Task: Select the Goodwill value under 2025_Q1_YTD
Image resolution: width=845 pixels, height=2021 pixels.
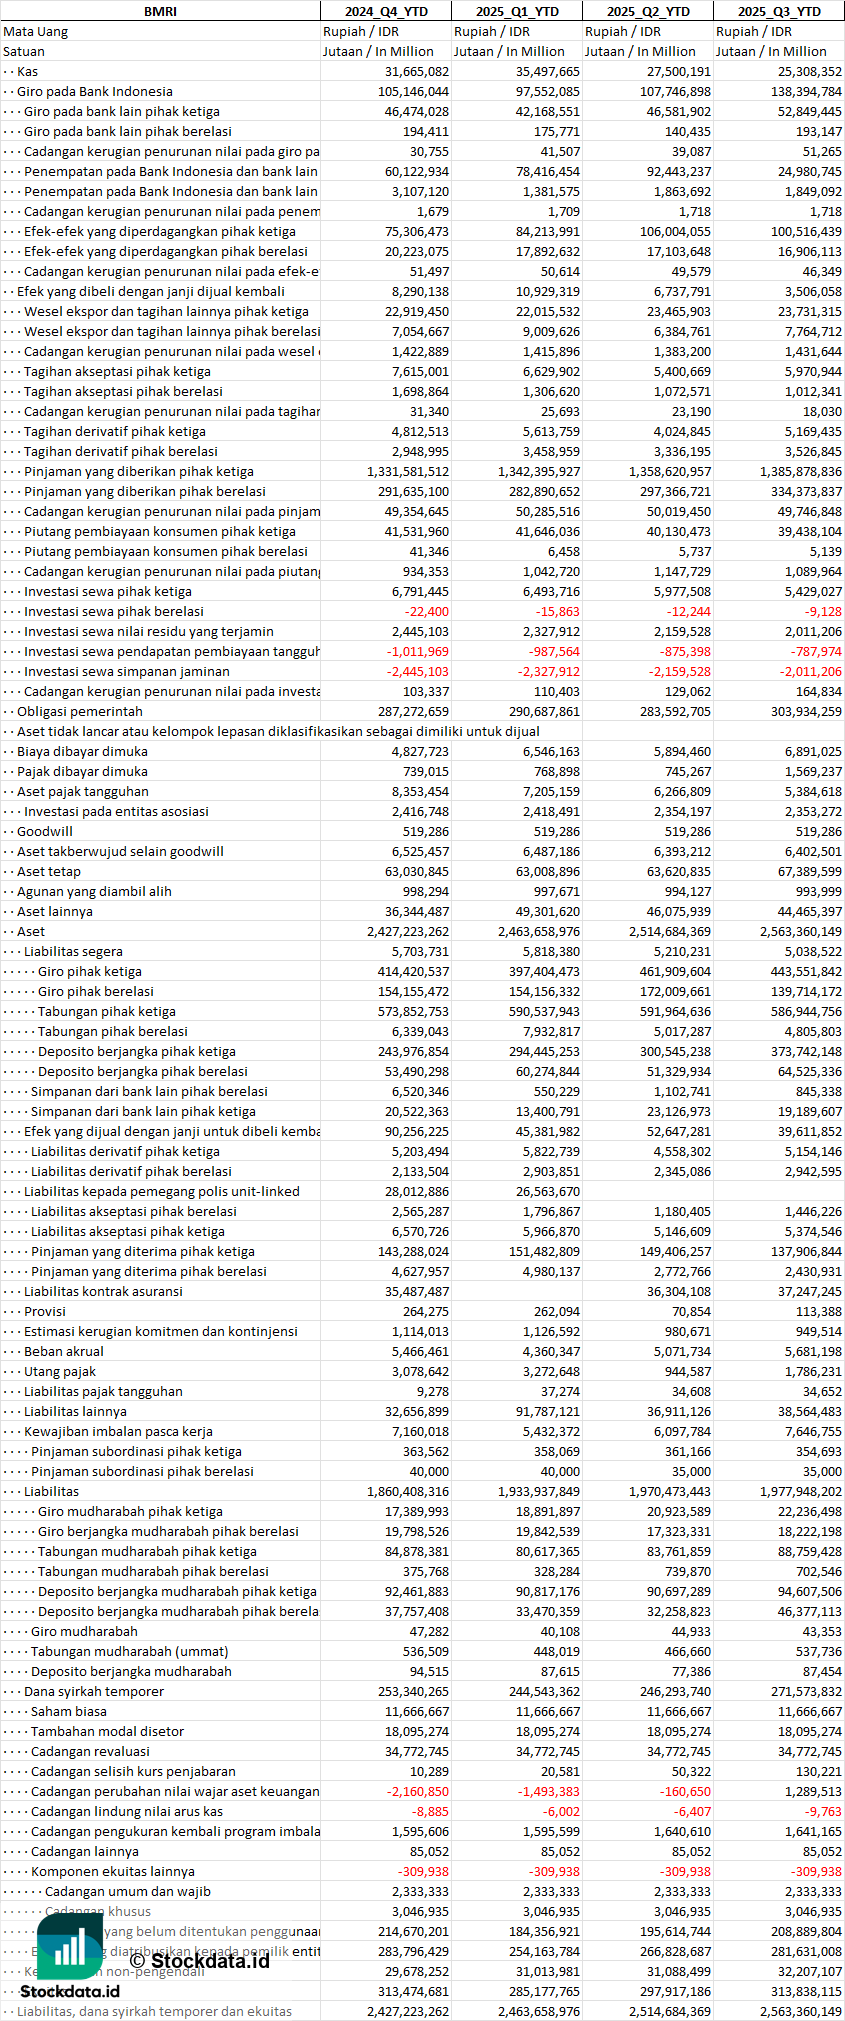Action: click(555, 831)
